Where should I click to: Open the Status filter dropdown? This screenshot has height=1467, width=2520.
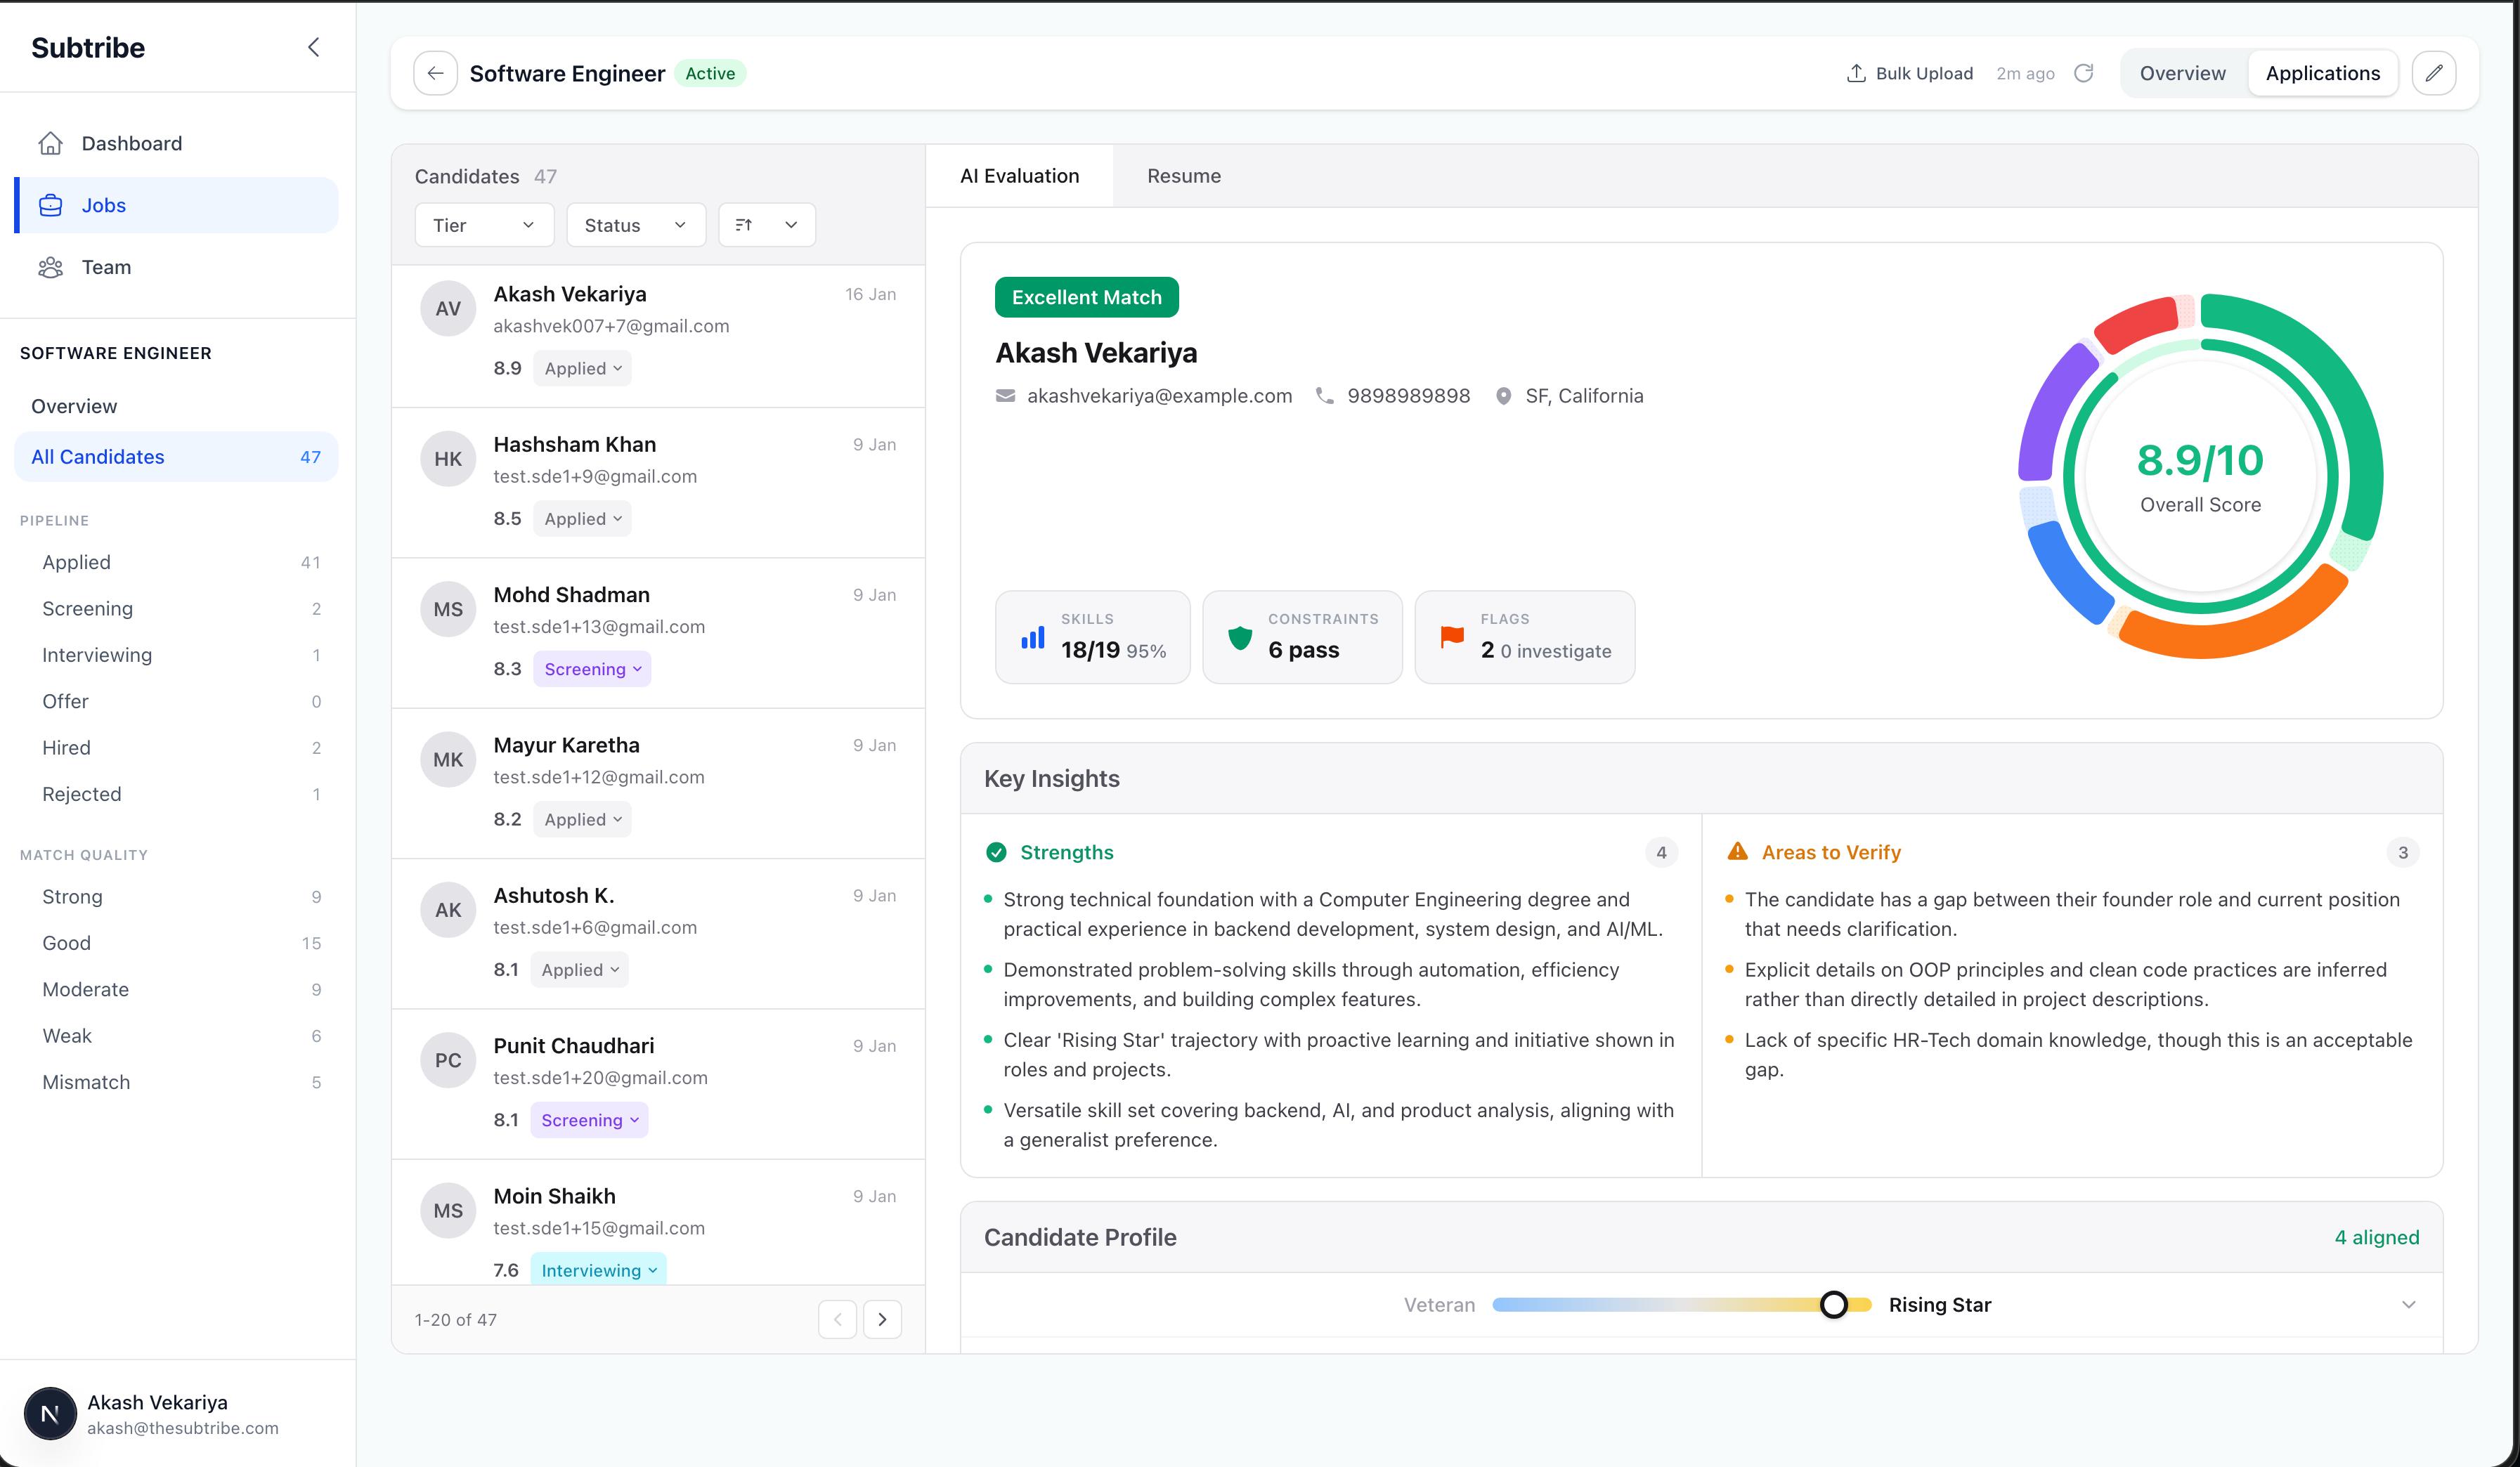(x=636, y=225)
